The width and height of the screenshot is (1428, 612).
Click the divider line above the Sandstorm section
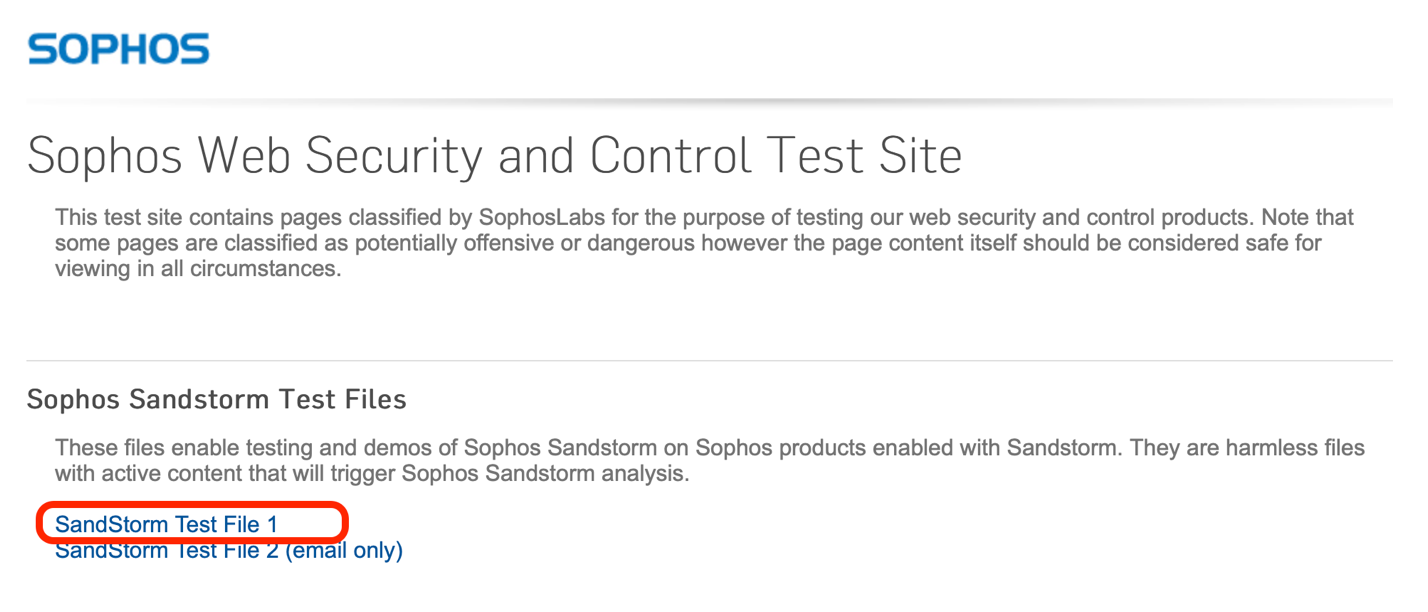coord(709,360)
